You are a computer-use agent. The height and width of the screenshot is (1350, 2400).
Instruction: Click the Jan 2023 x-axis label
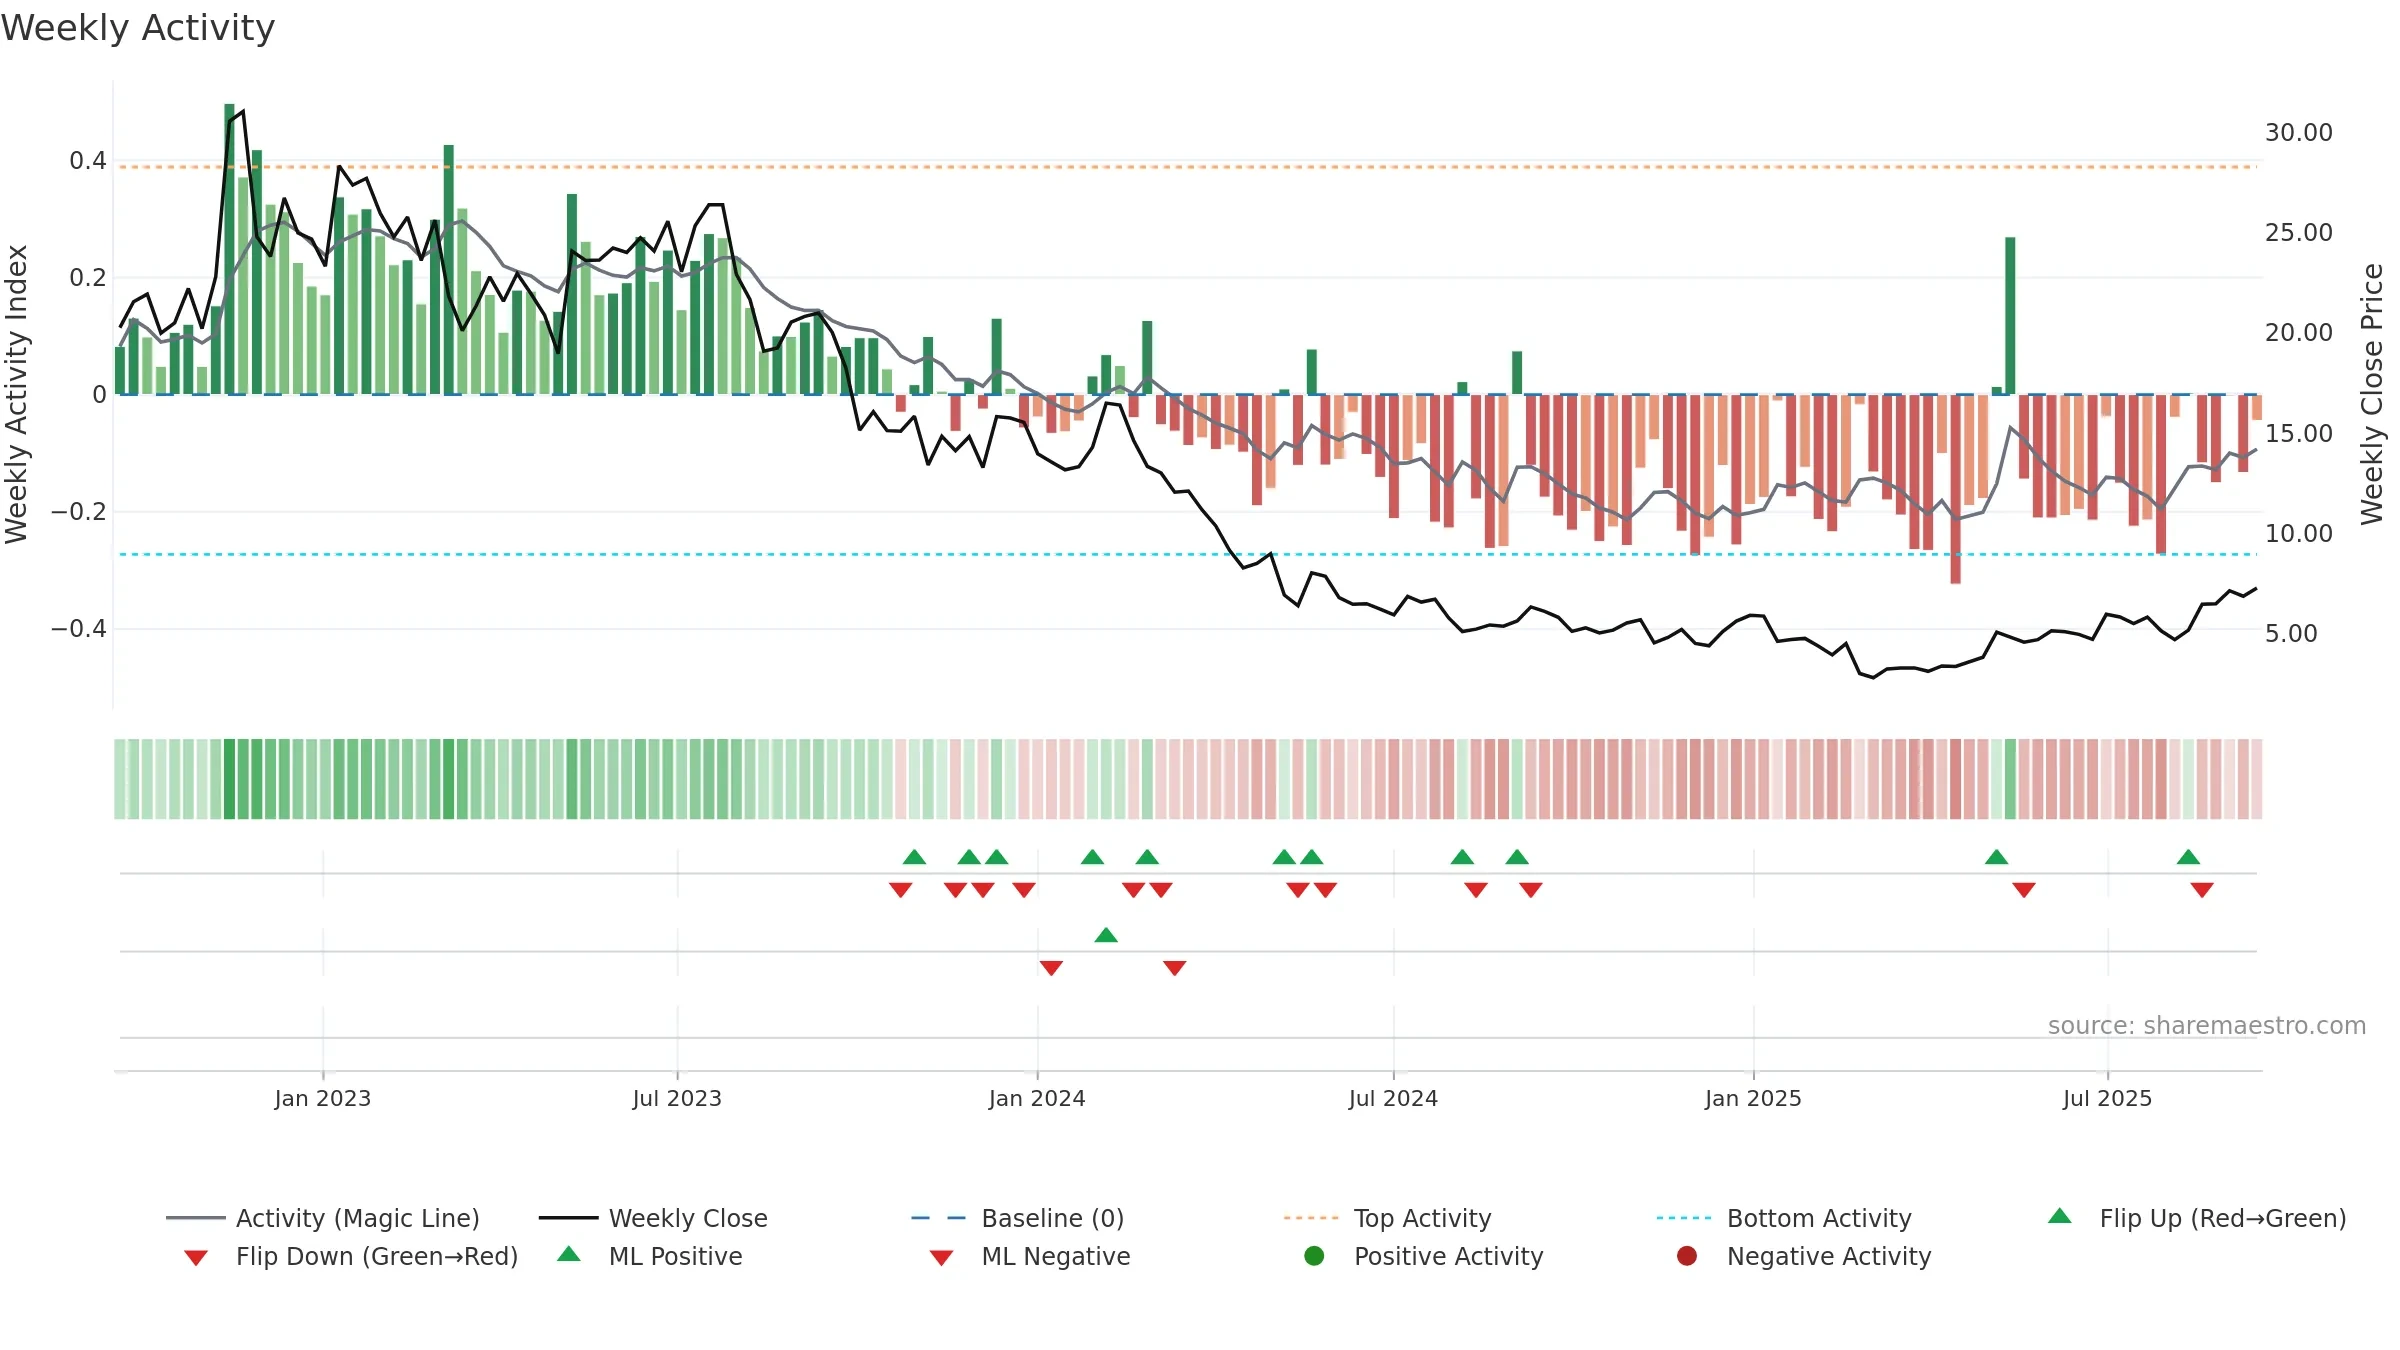coord(323,1098)
